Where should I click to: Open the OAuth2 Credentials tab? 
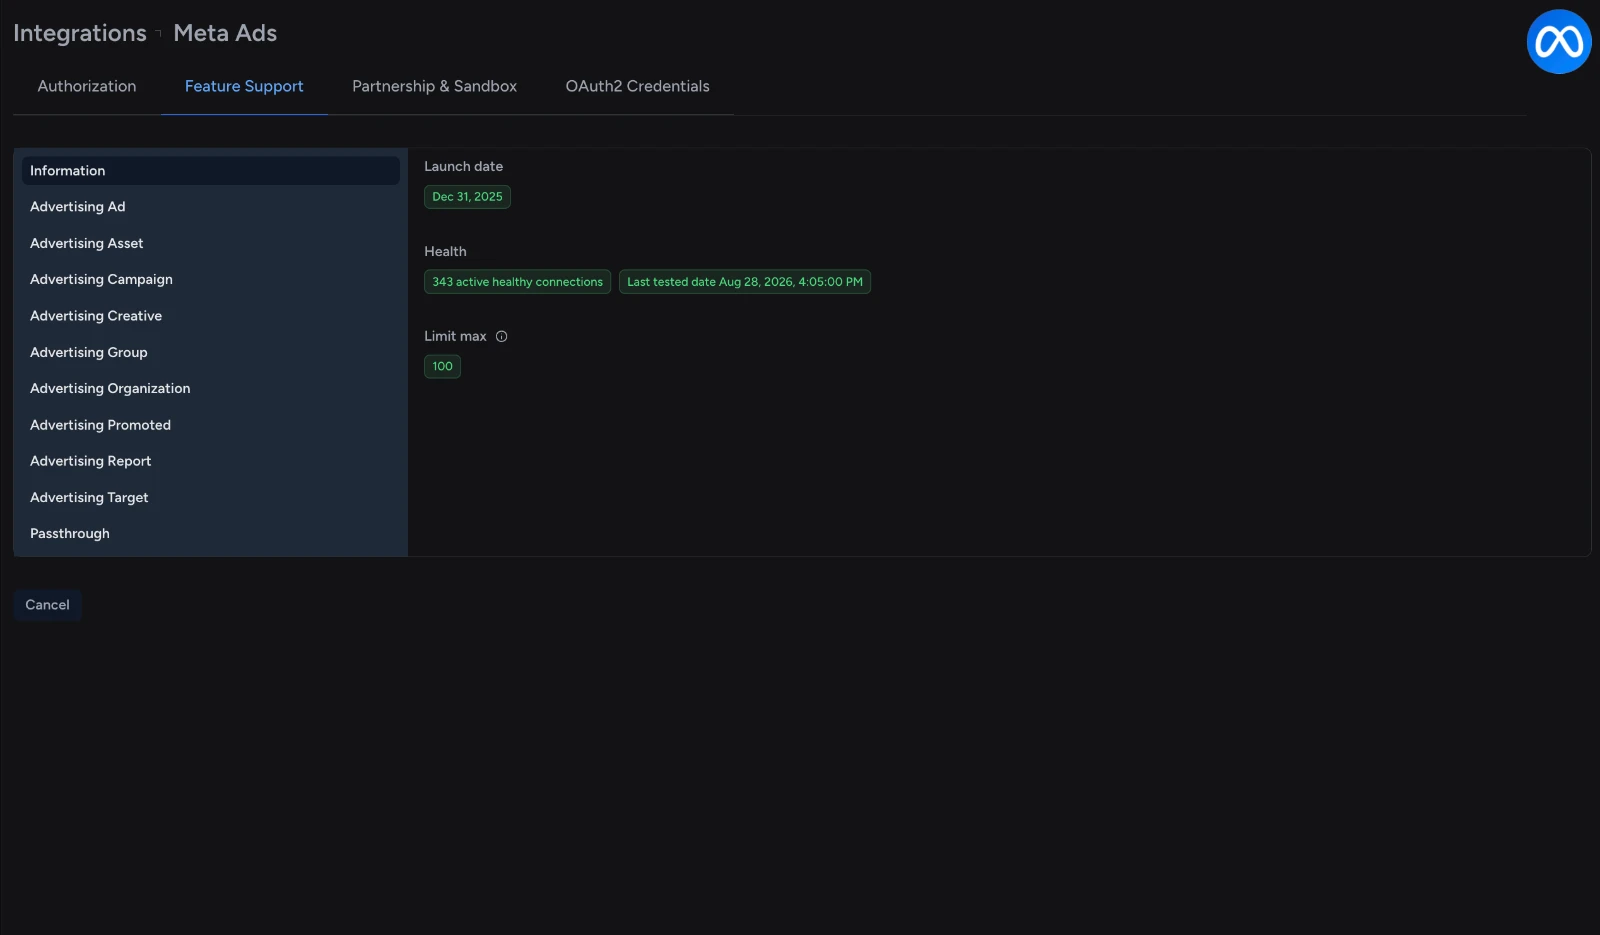pyautogui.click(x=637, y=86)
